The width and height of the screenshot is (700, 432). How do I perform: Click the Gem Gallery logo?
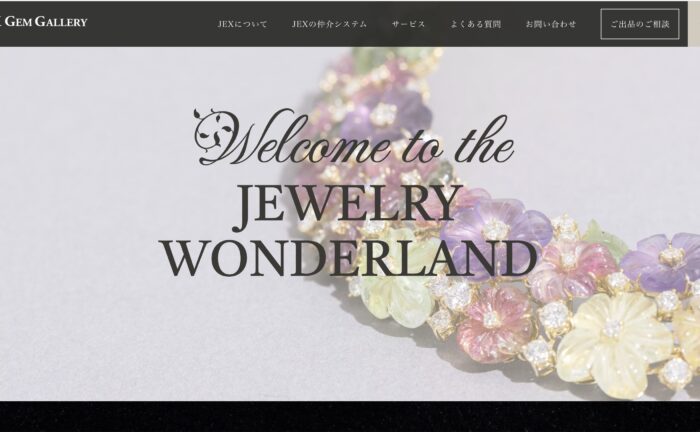44,21
